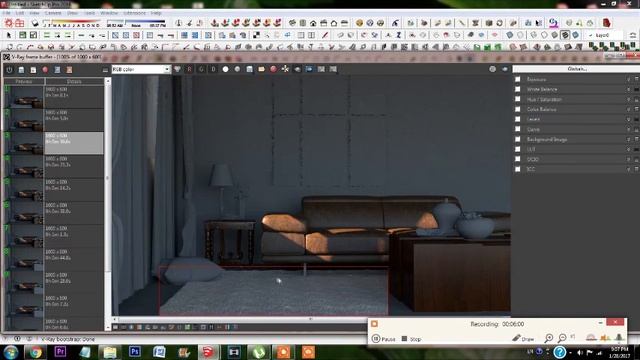This screenshot has height=360, width=640.
Task: Click the red book icon at toolbar end
Action: (x=607, y=23)
